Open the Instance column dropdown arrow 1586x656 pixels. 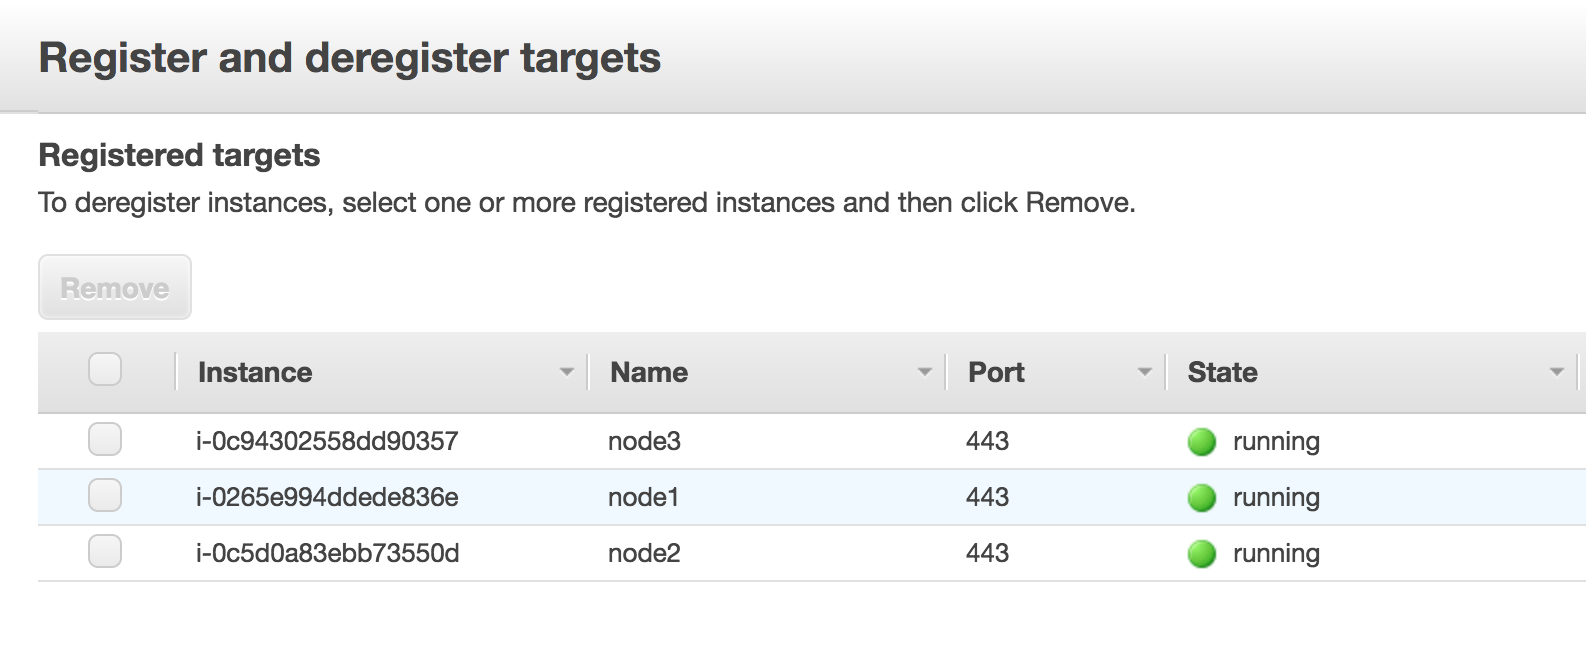[x=566, y=372]
